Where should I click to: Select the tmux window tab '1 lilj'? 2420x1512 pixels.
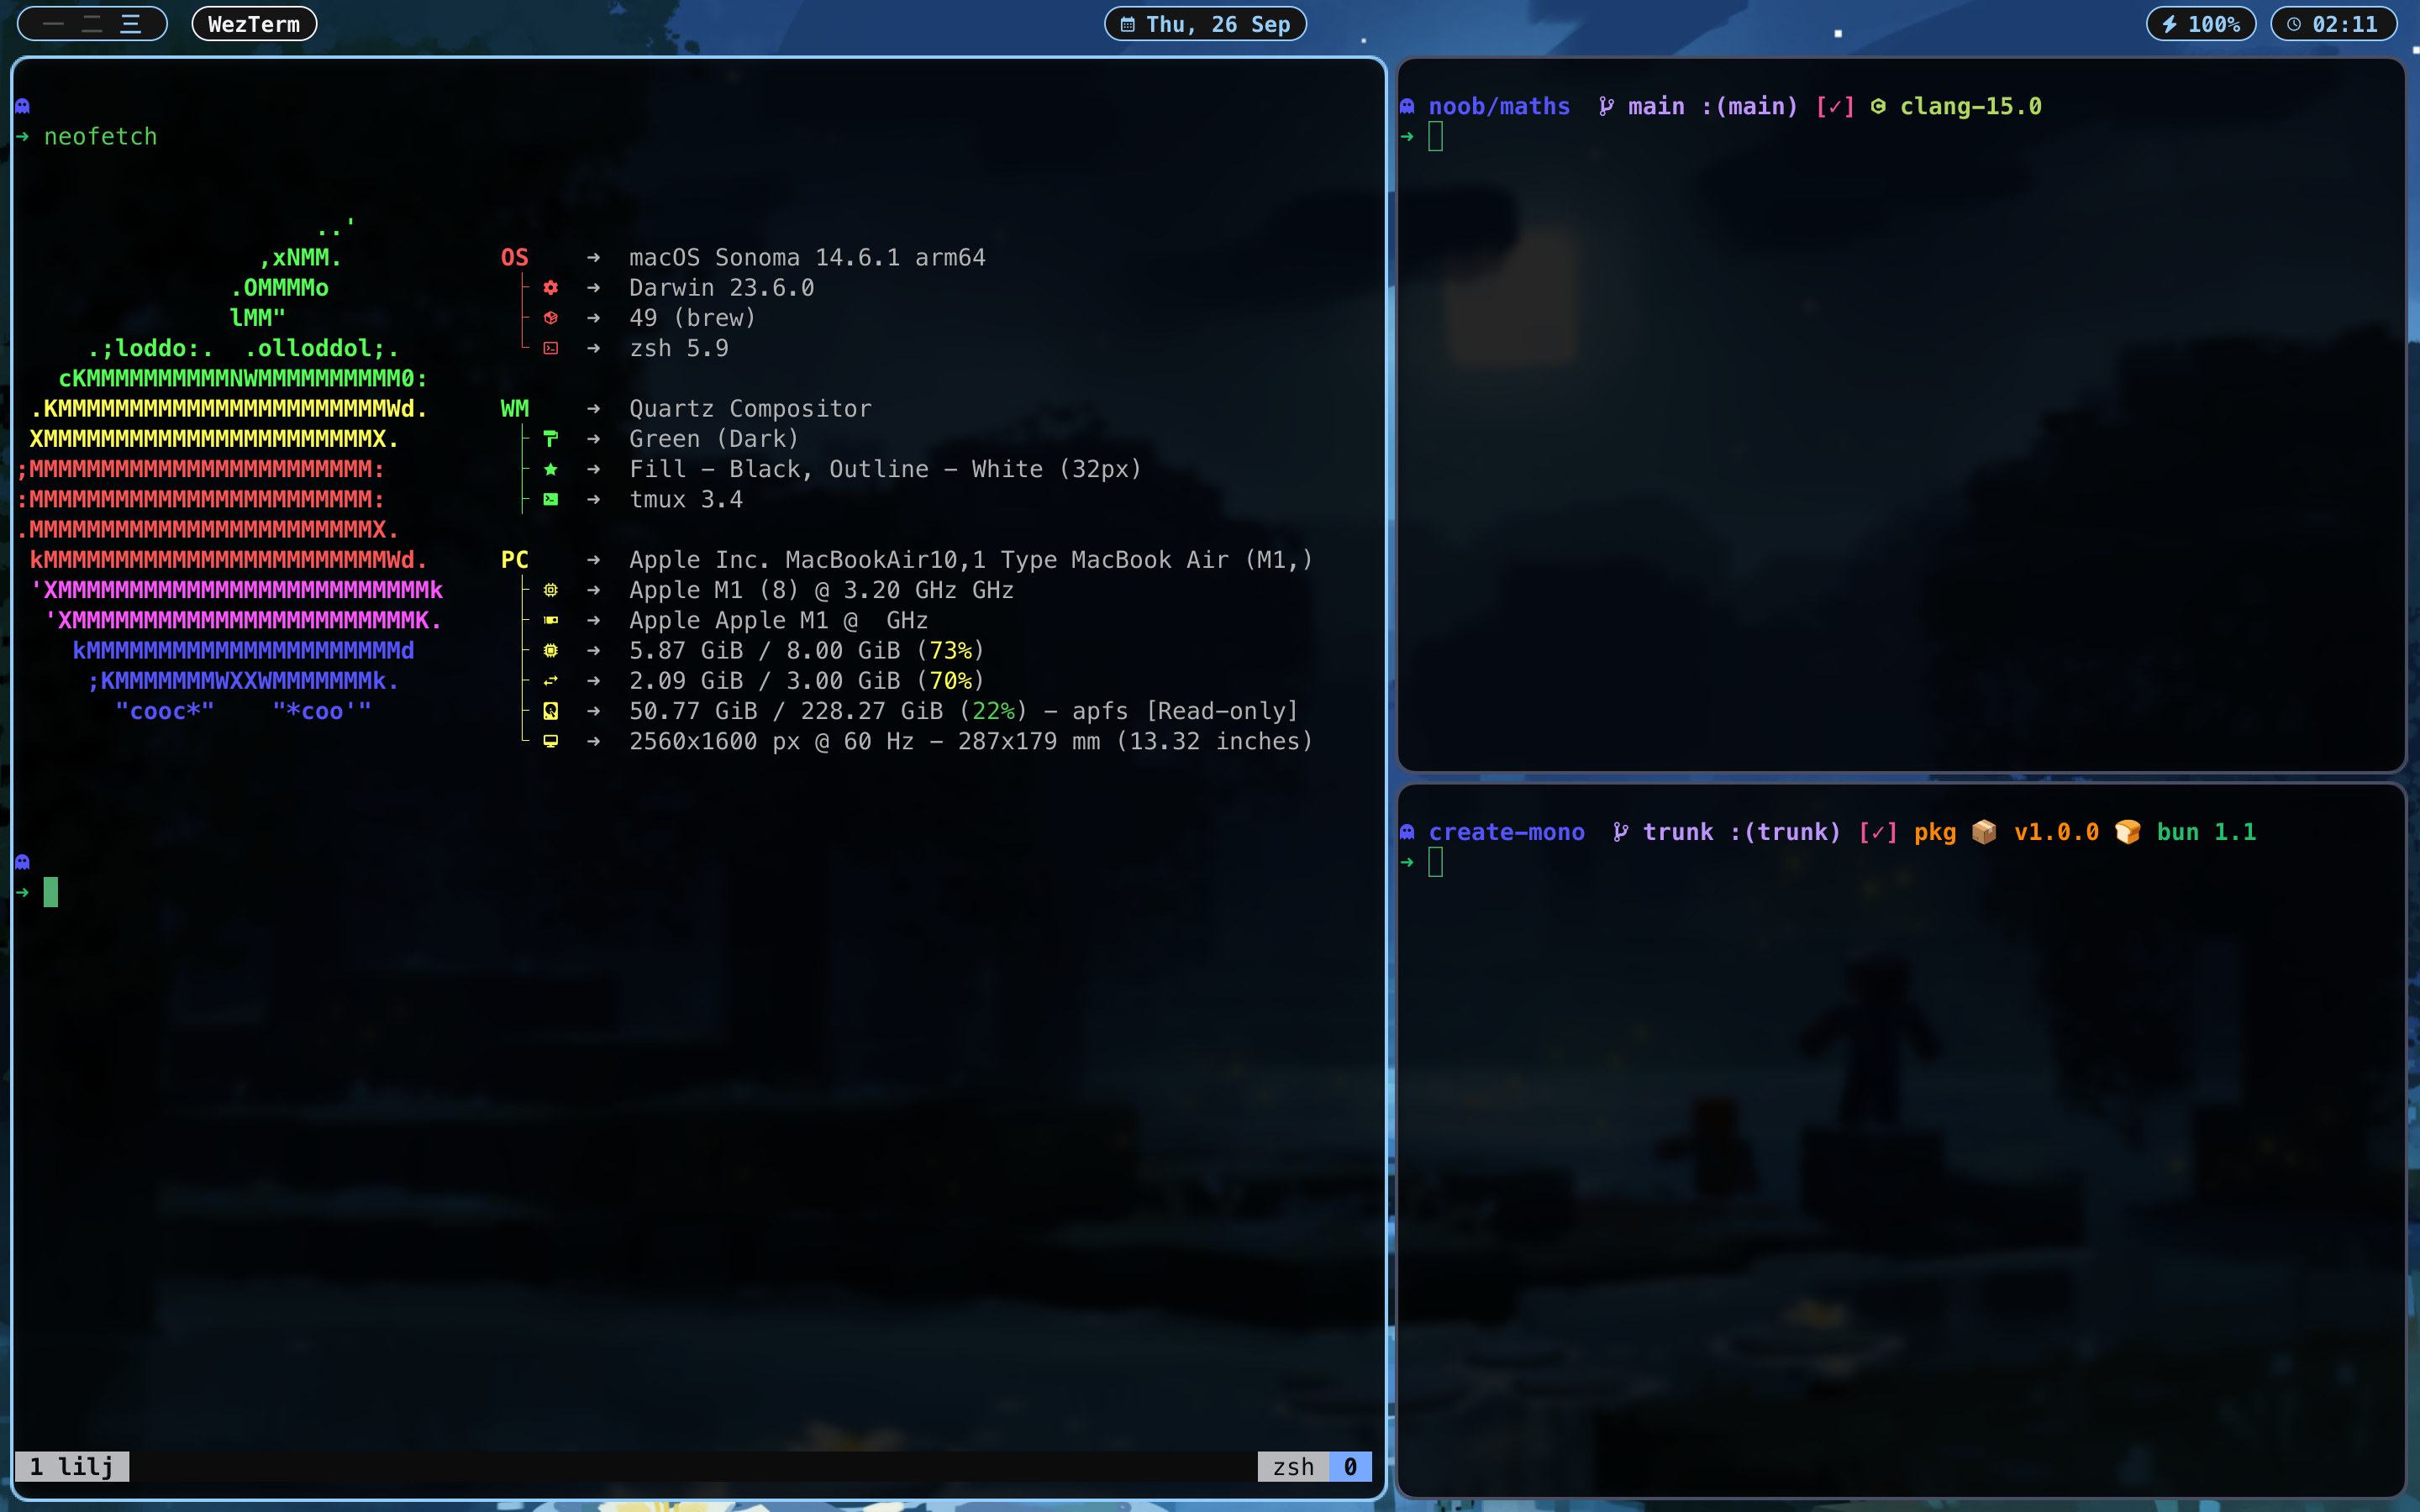point(72,1466)
